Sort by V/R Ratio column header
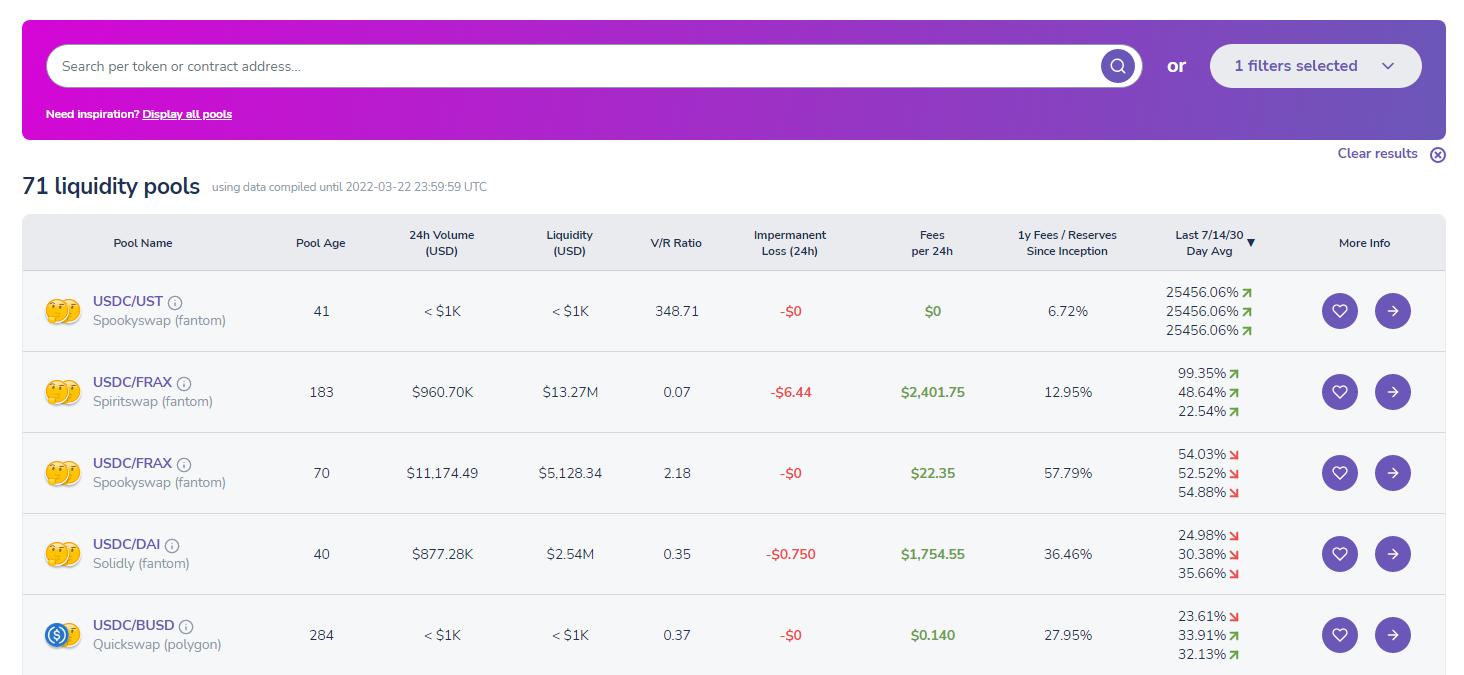Screen dimensions: 1464x675 tap(677, 243)
